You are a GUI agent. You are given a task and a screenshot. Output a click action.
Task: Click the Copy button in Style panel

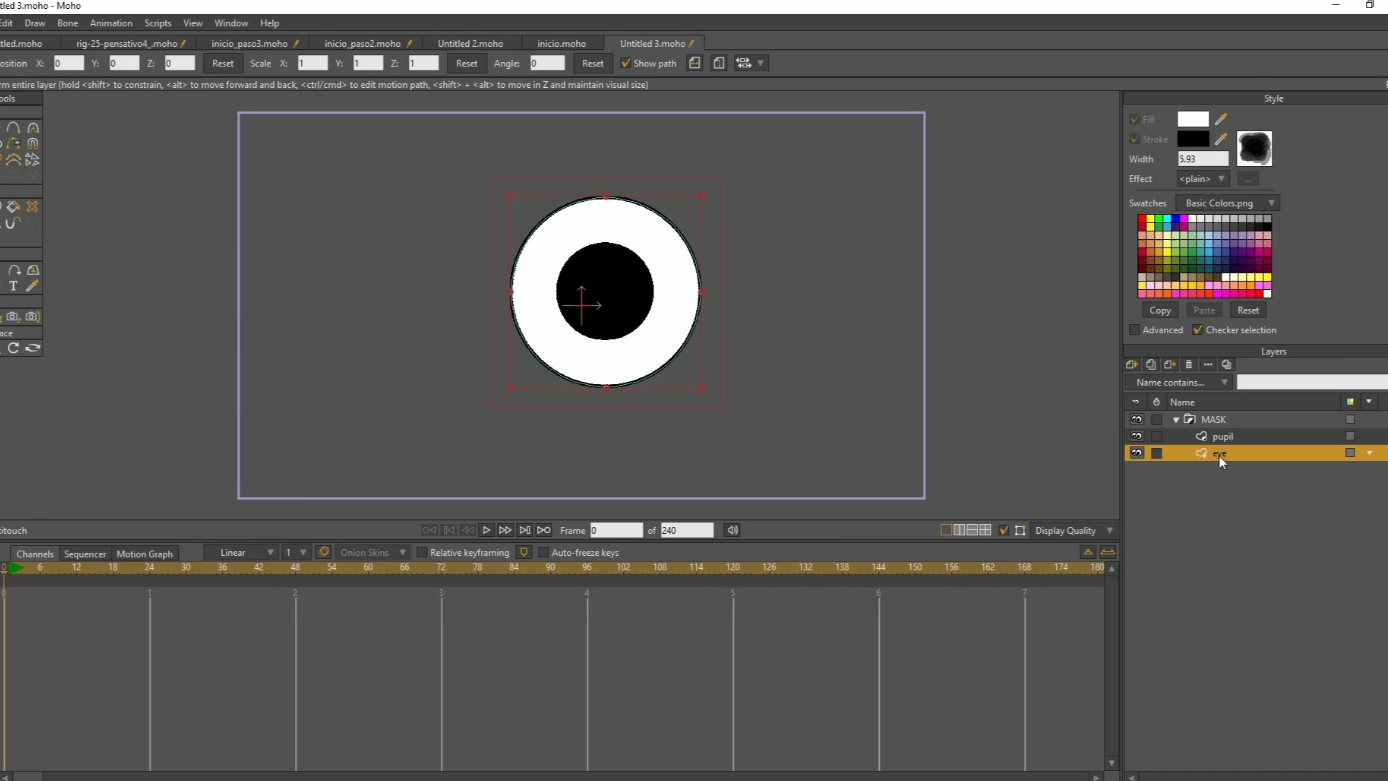pos(1160,311)
